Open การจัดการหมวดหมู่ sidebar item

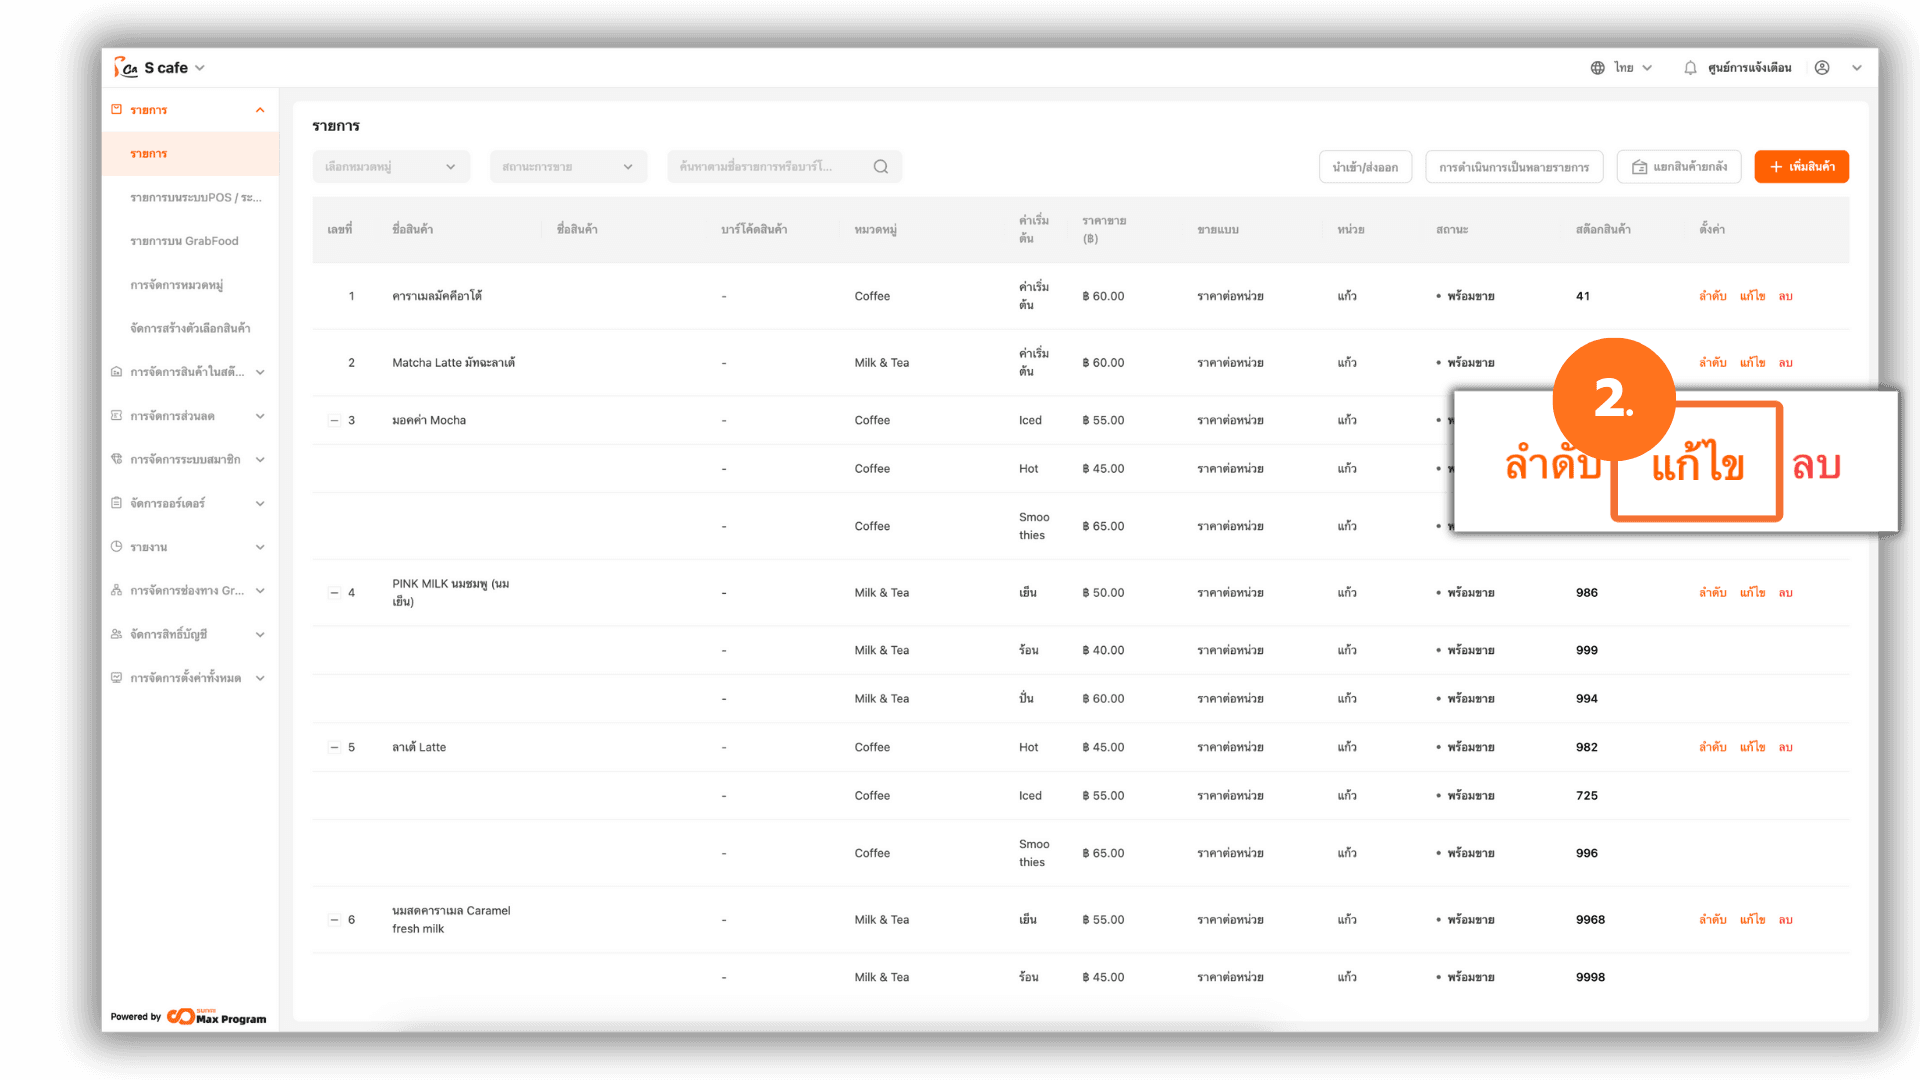tap(176, 285)
